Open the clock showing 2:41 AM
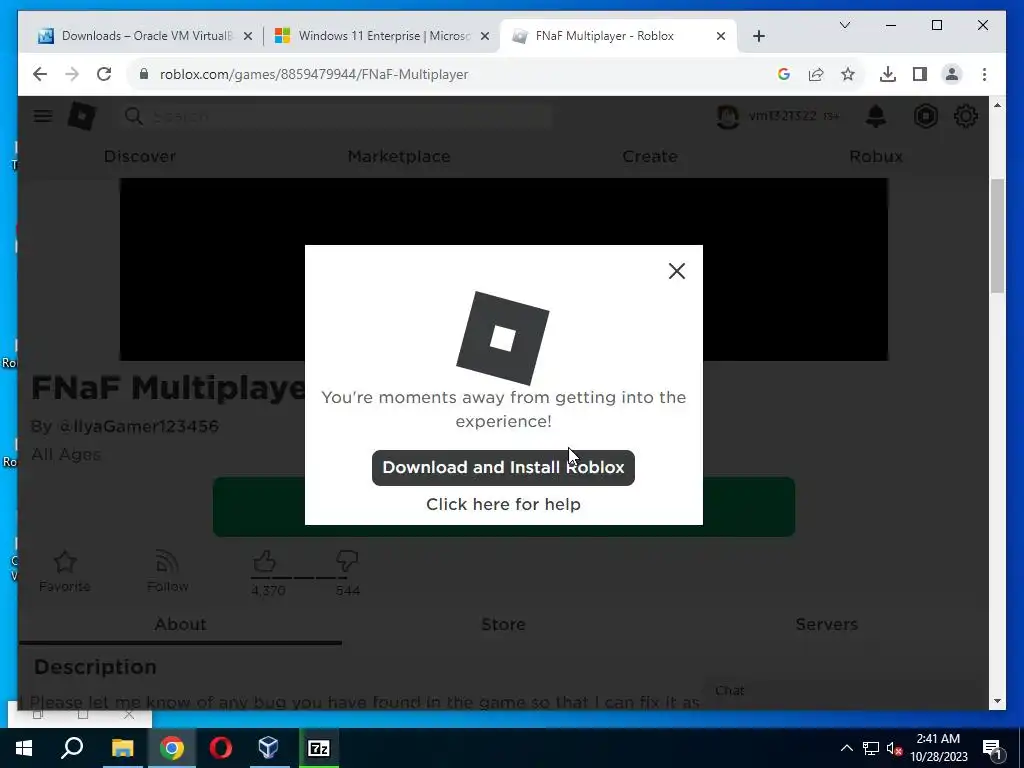1024x768 pixels. pyautogui.click(x=938, y=748)
